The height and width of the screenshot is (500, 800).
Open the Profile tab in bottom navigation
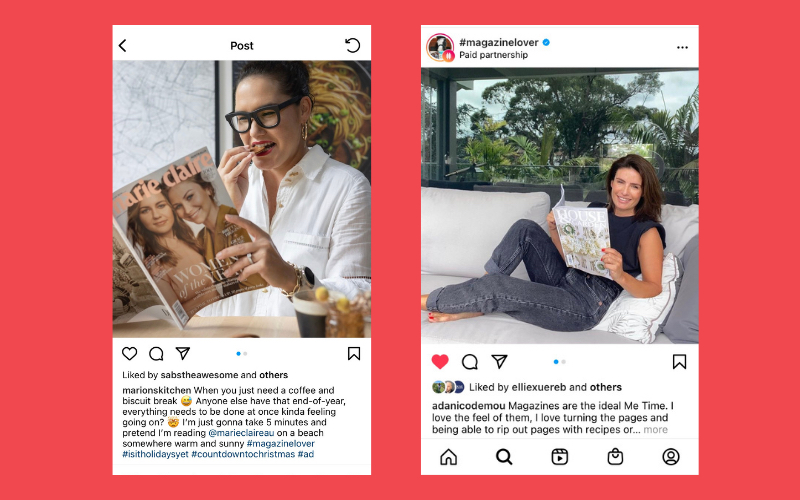670,457
